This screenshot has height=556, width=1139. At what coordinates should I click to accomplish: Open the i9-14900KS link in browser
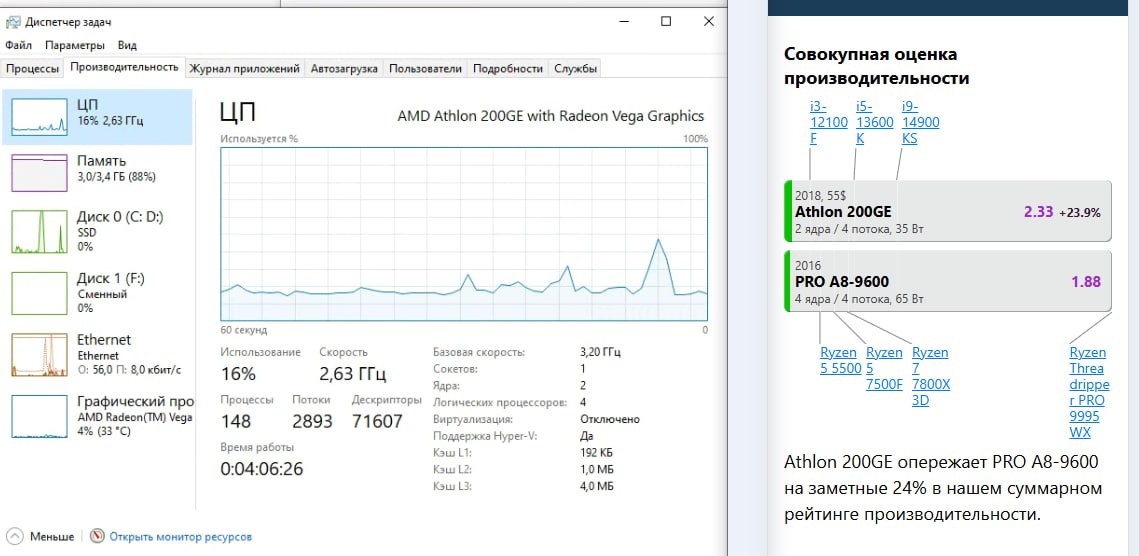pyautogui.click(x=920, y=122)
